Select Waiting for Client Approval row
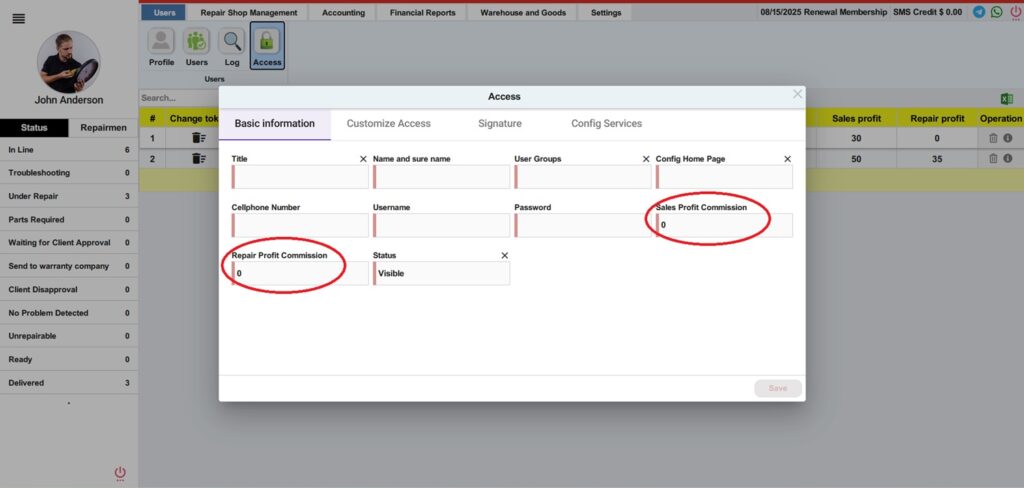1024x488 pixels. tap(69, 242)
